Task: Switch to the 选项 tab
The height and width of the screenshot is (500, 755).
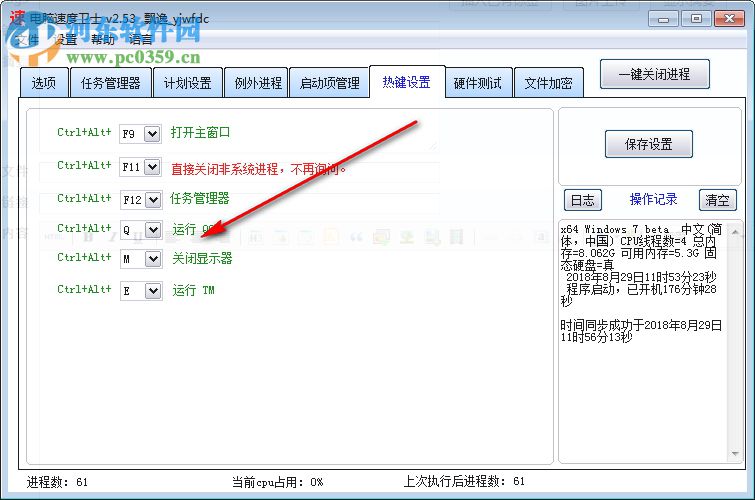Action: pyautogui.click(x=44, y=83)
